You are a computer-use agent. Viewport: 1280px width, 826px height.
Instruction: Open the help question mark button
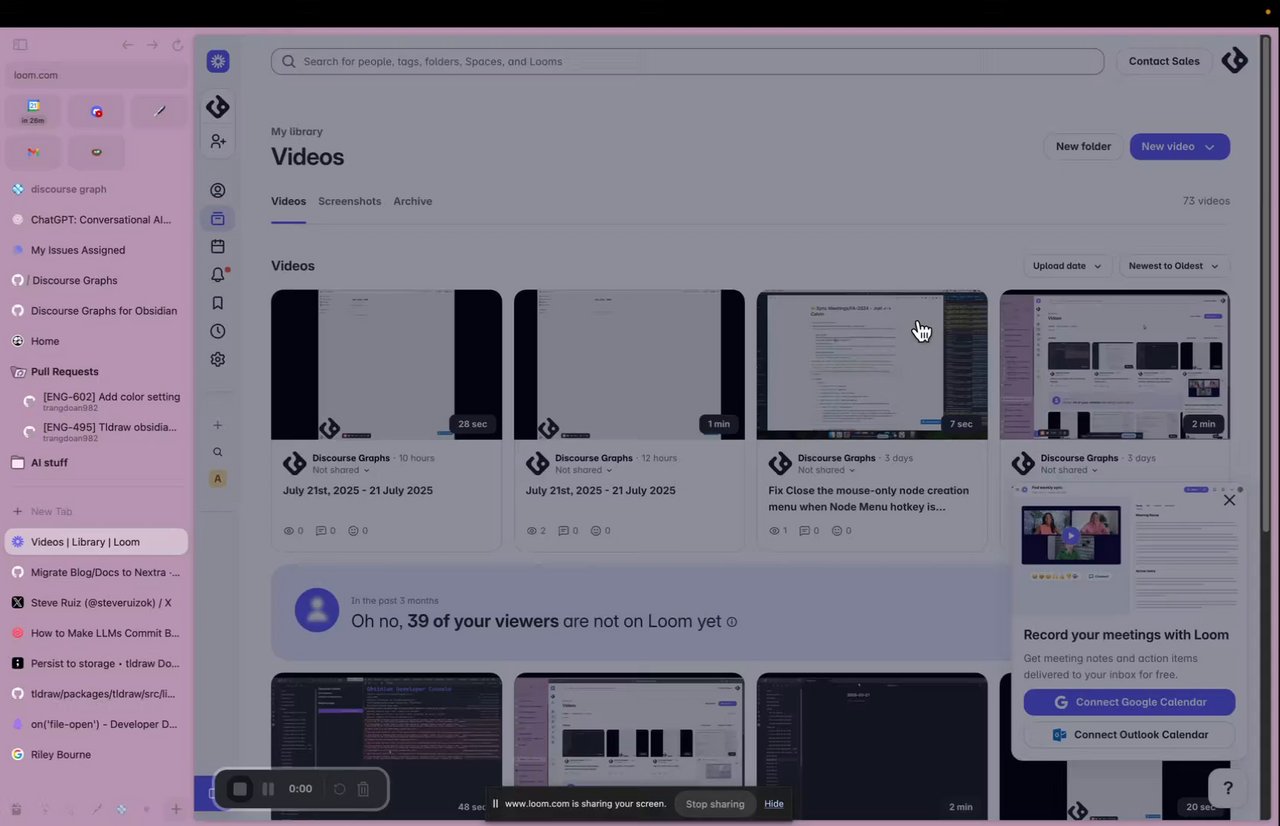1228,788
